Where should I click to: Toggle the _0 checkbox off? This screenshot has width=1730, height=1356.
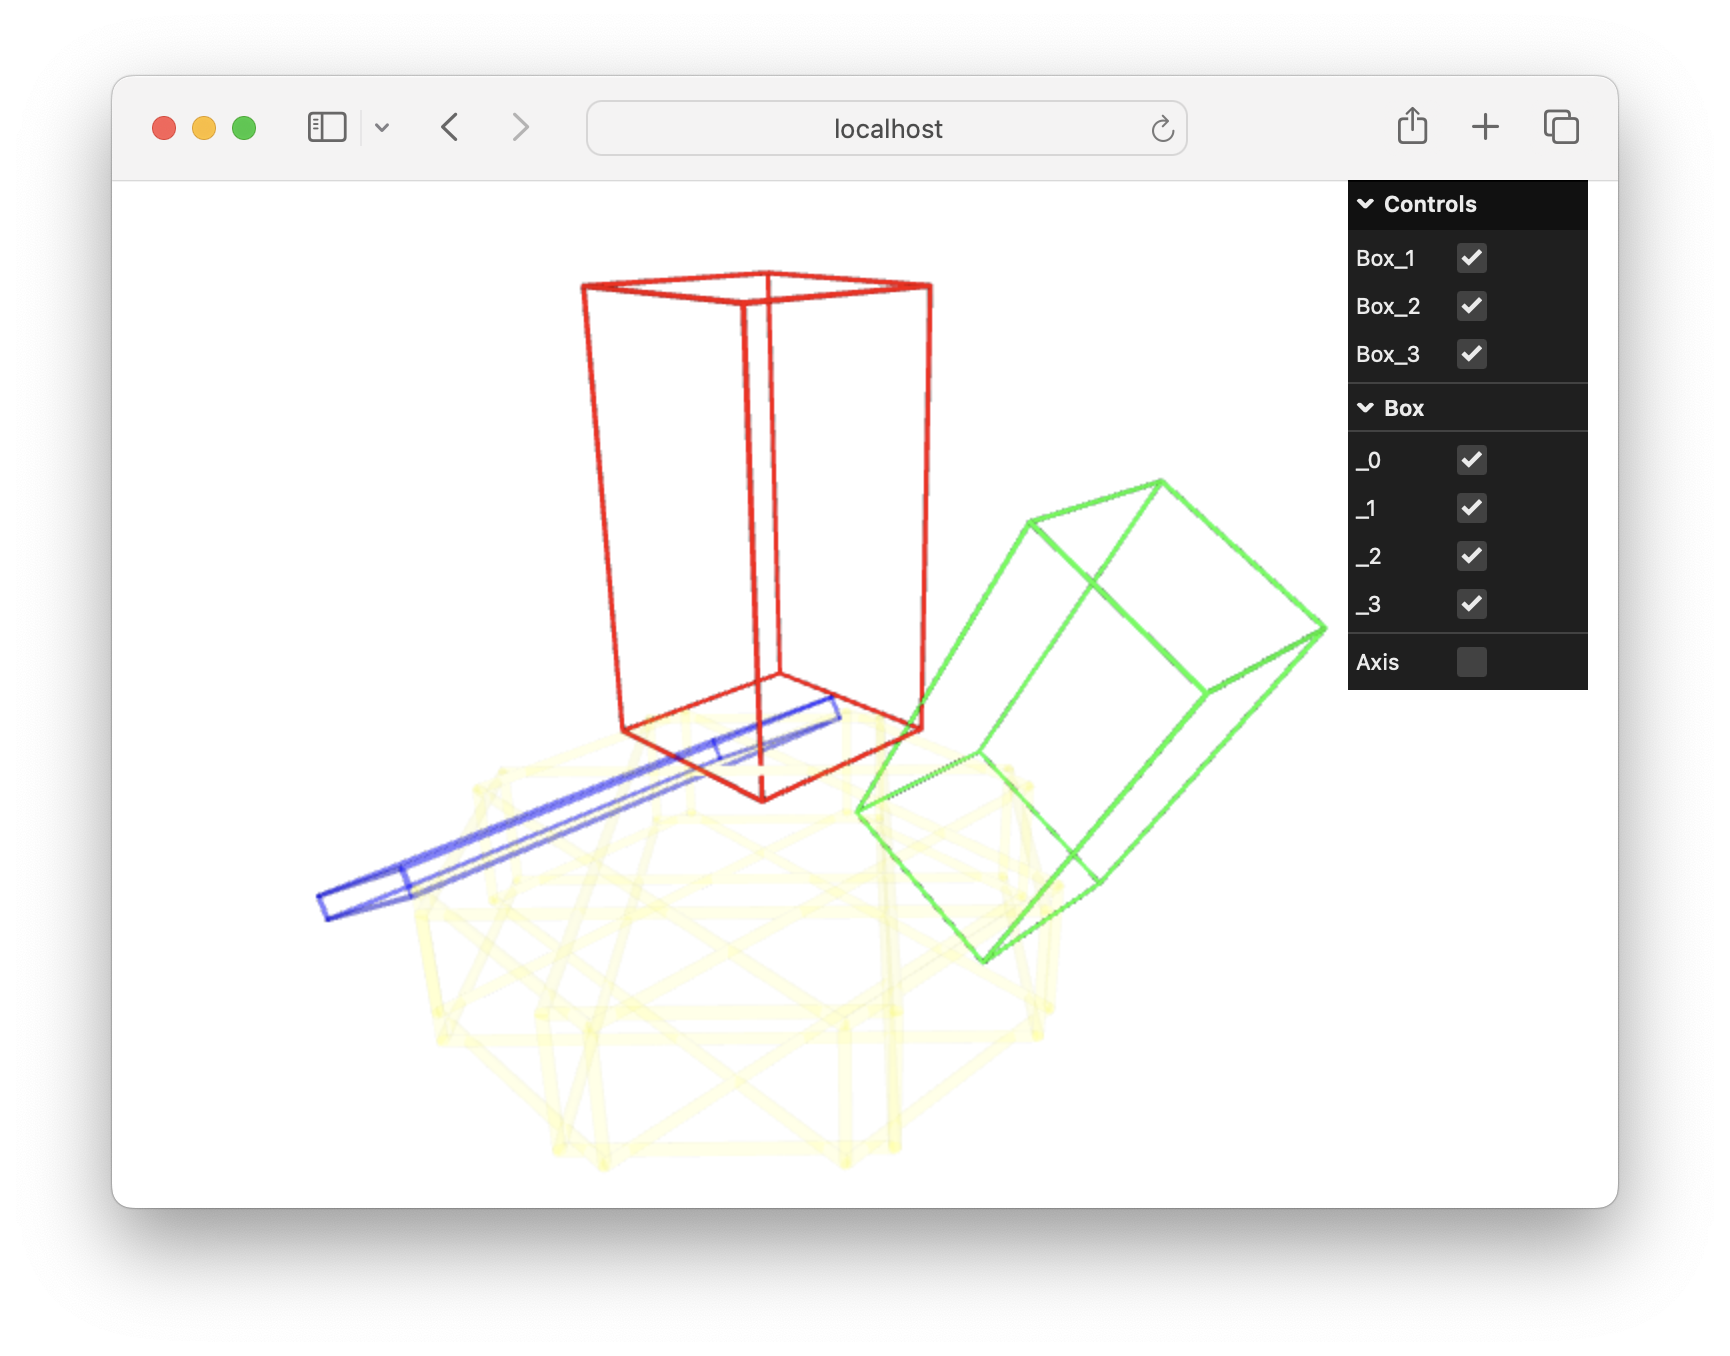pos(1472,460)
